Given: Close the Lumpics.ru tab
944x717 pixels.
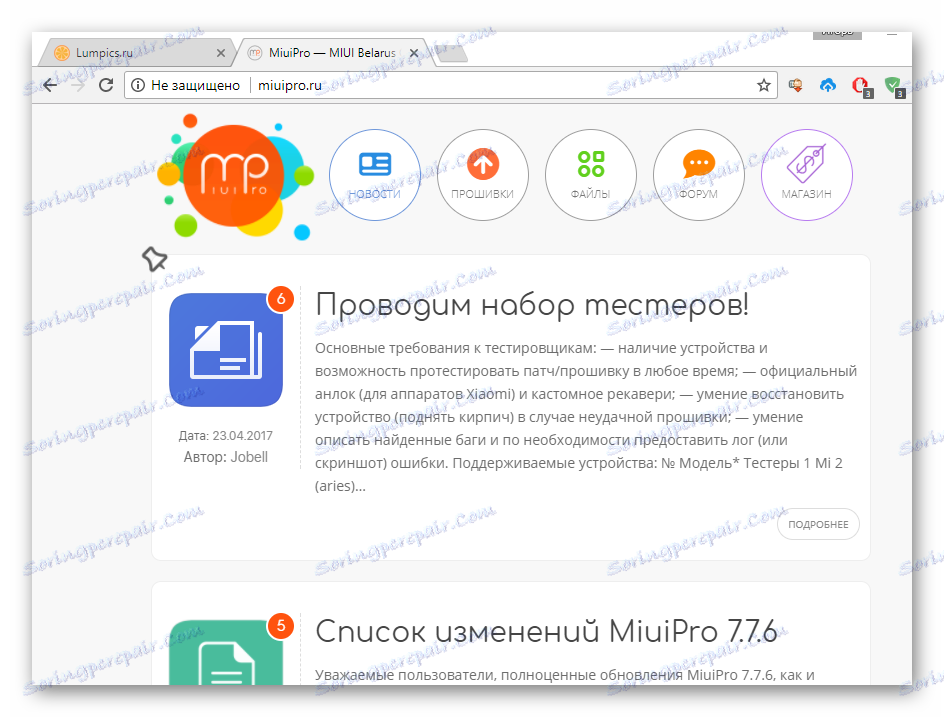Looking at the screenshot, I should 221,53.
